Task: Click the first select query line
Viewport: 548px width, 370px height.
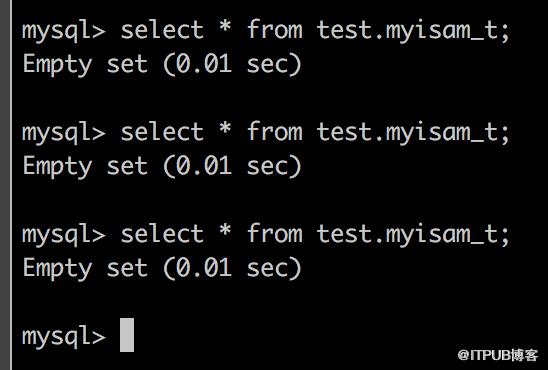Action: 266,31
